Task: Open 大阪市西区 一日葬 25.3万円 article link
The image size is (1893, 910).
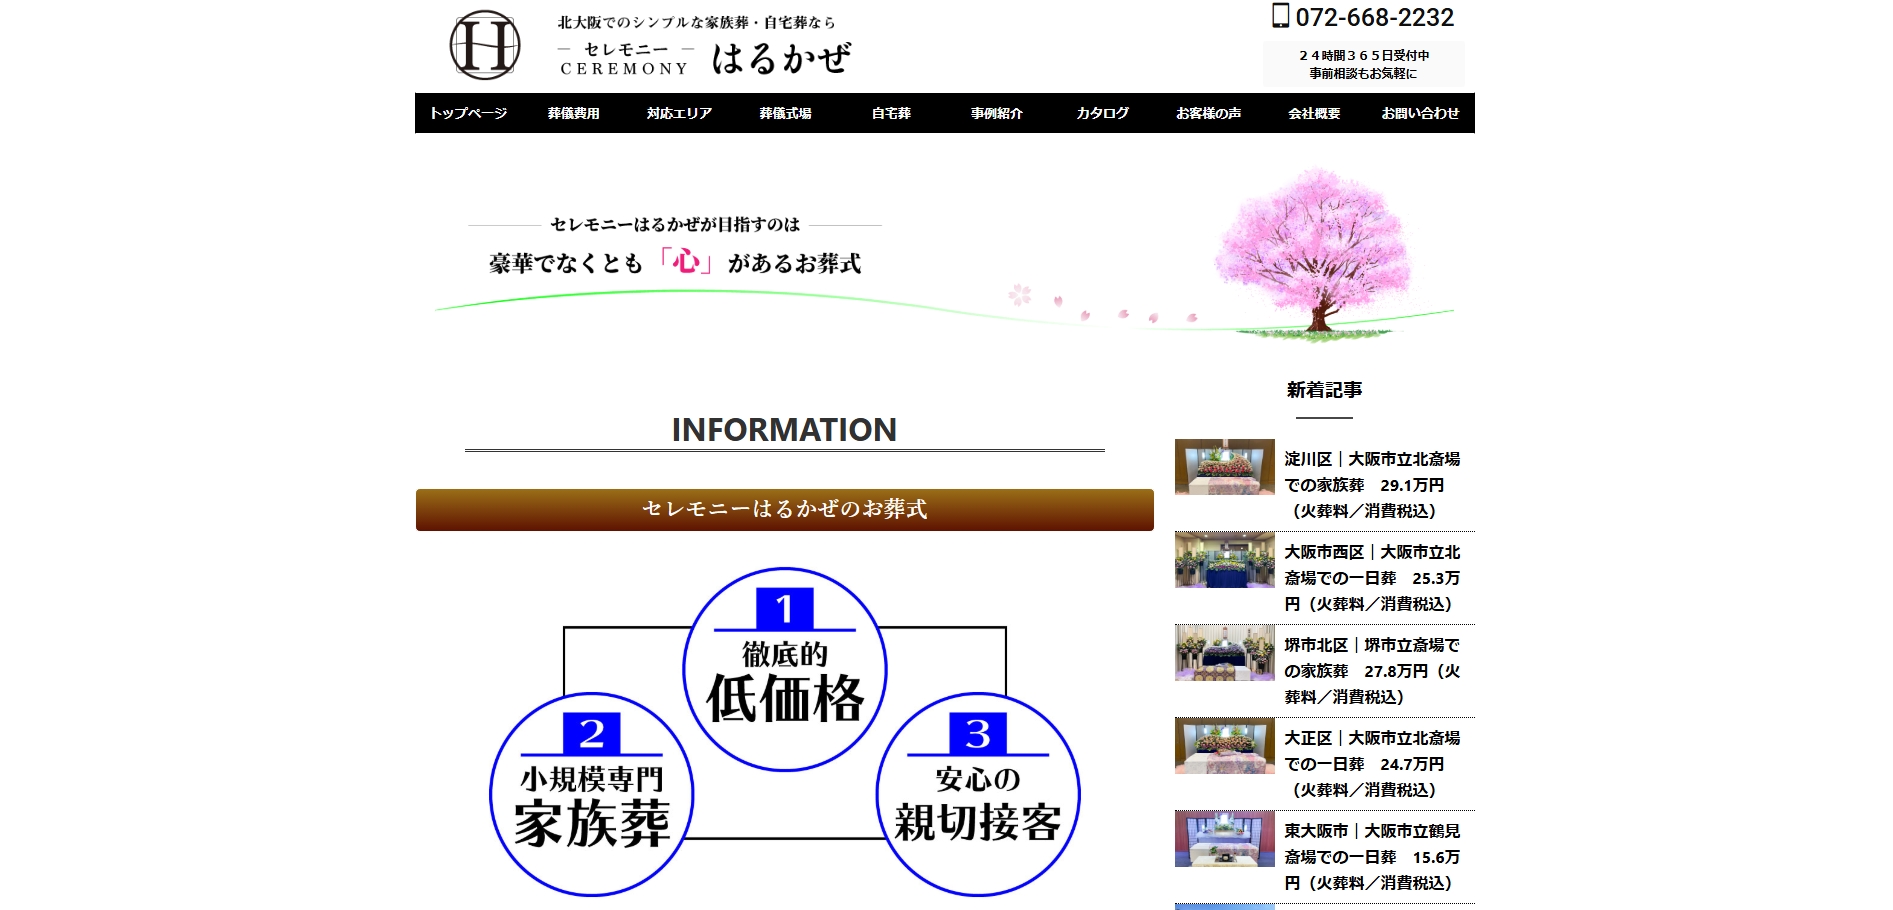Action: tap(1371, 578)
